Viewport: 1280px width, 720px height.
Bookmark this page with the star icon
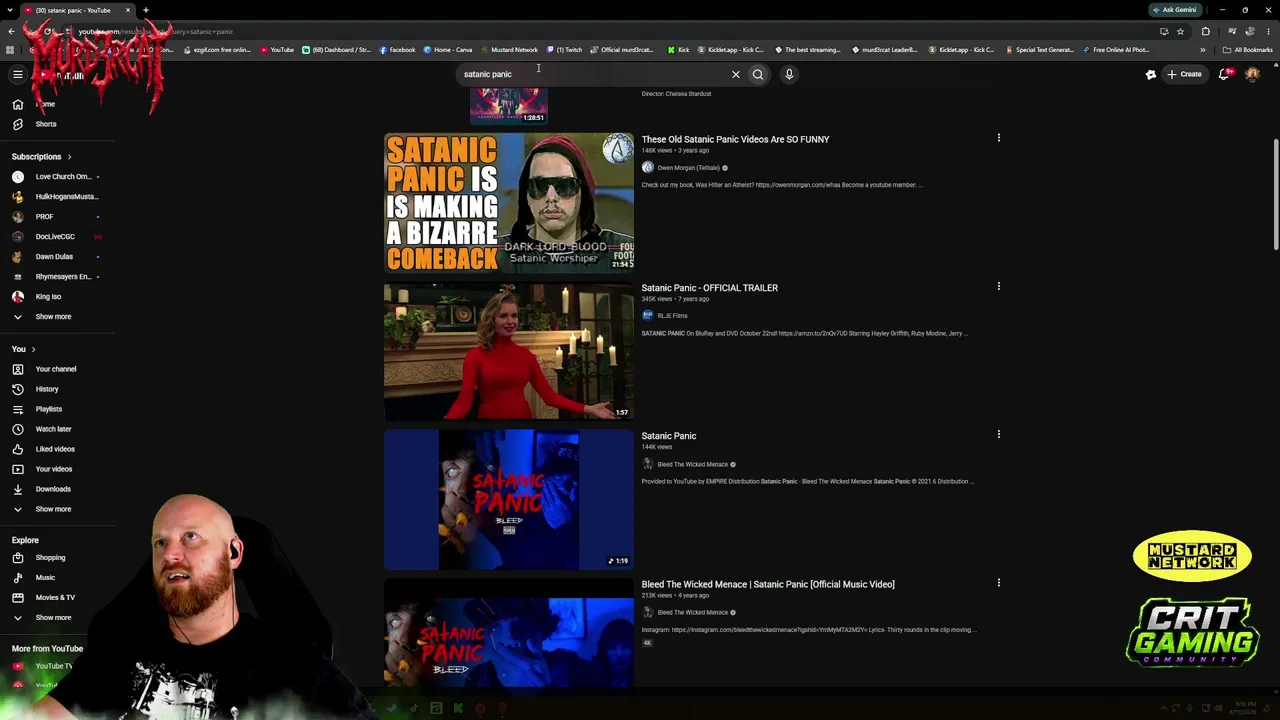(1180, 31)
